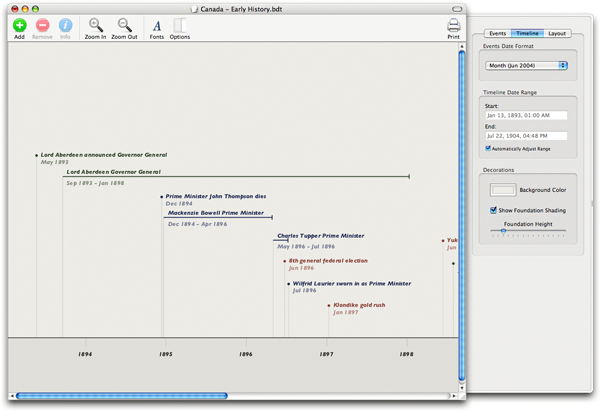Screen dimensions: 600x411
Task: Select Prime Minister John Thompson dies event
Action: click(x=216, y=196)
